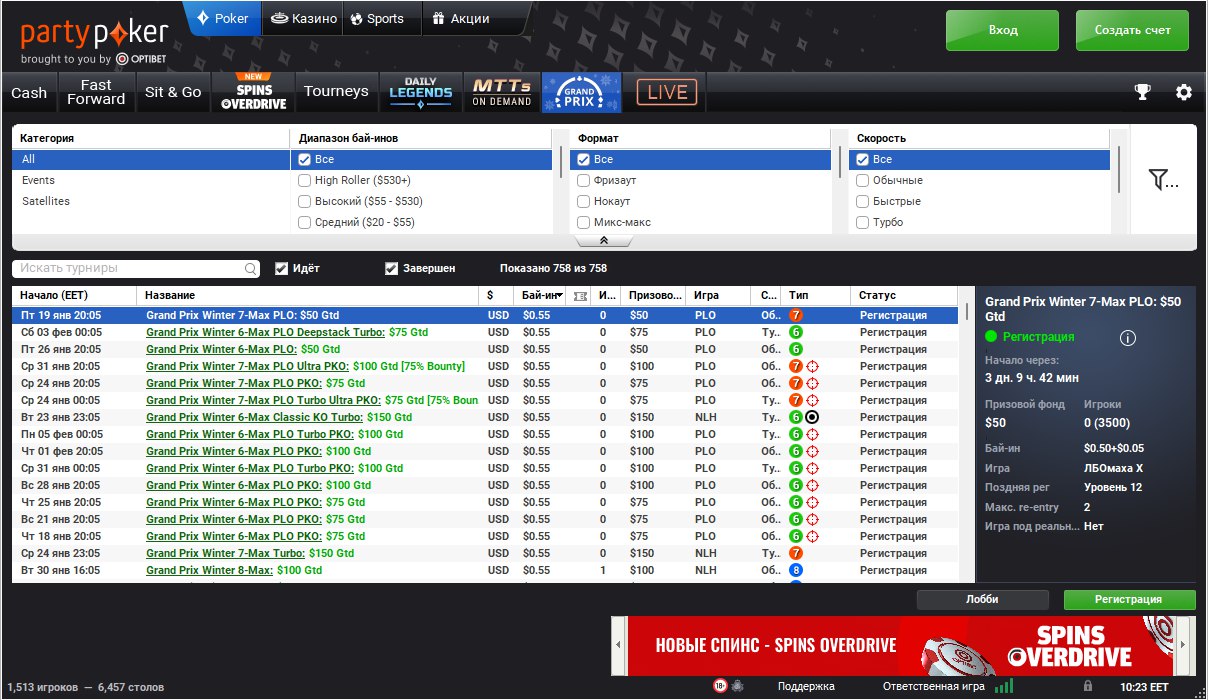1208x700 pixels.
Task: Toggle the "Идёт" checkbox
Action: point(282,268)
